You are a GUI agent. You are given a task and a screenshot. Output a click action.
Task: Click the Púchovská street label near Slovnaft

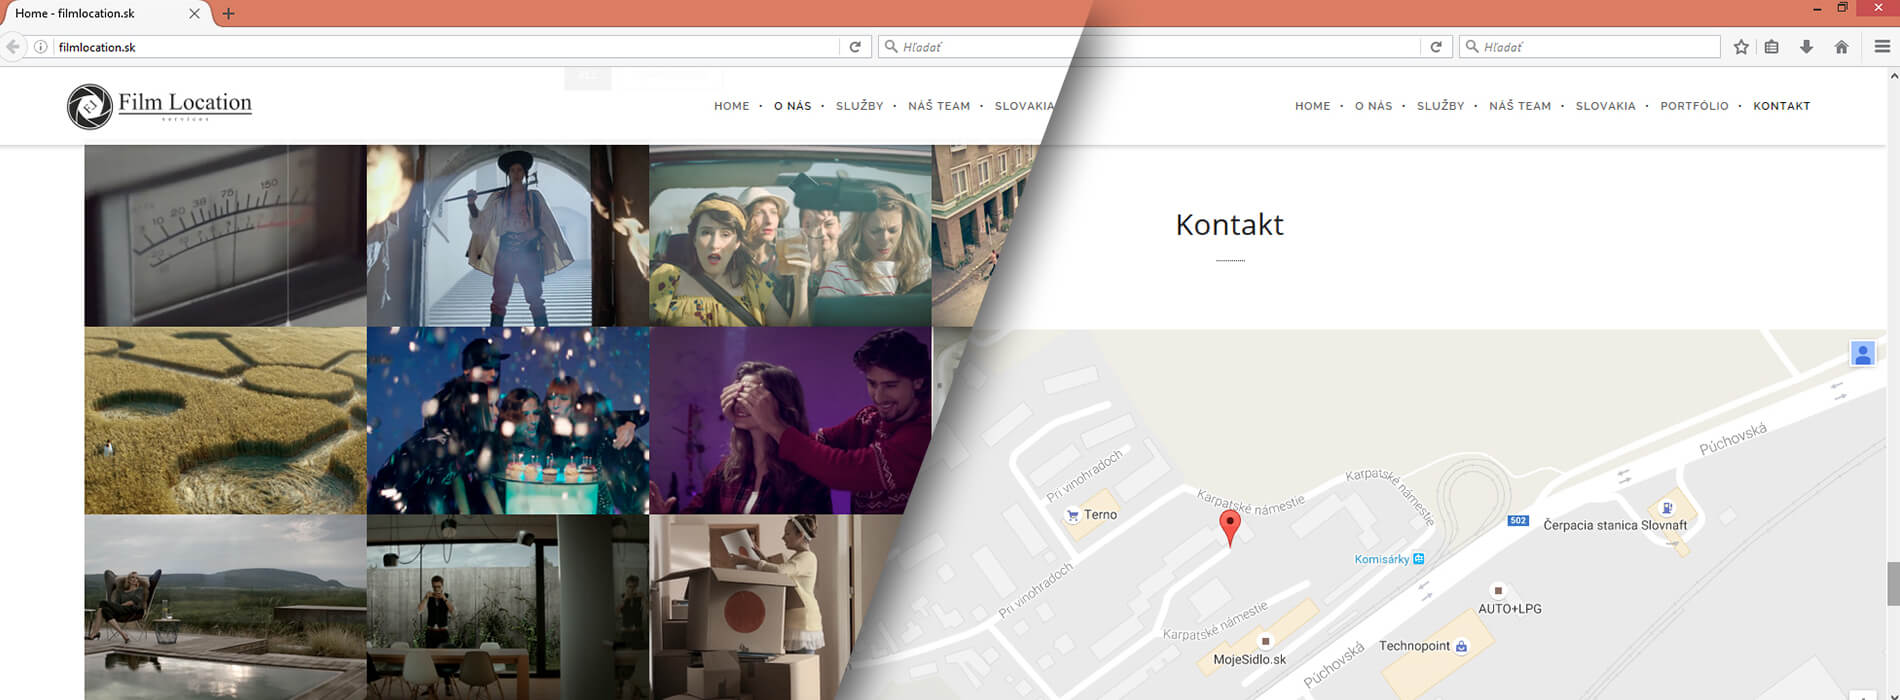point(1733,439)
